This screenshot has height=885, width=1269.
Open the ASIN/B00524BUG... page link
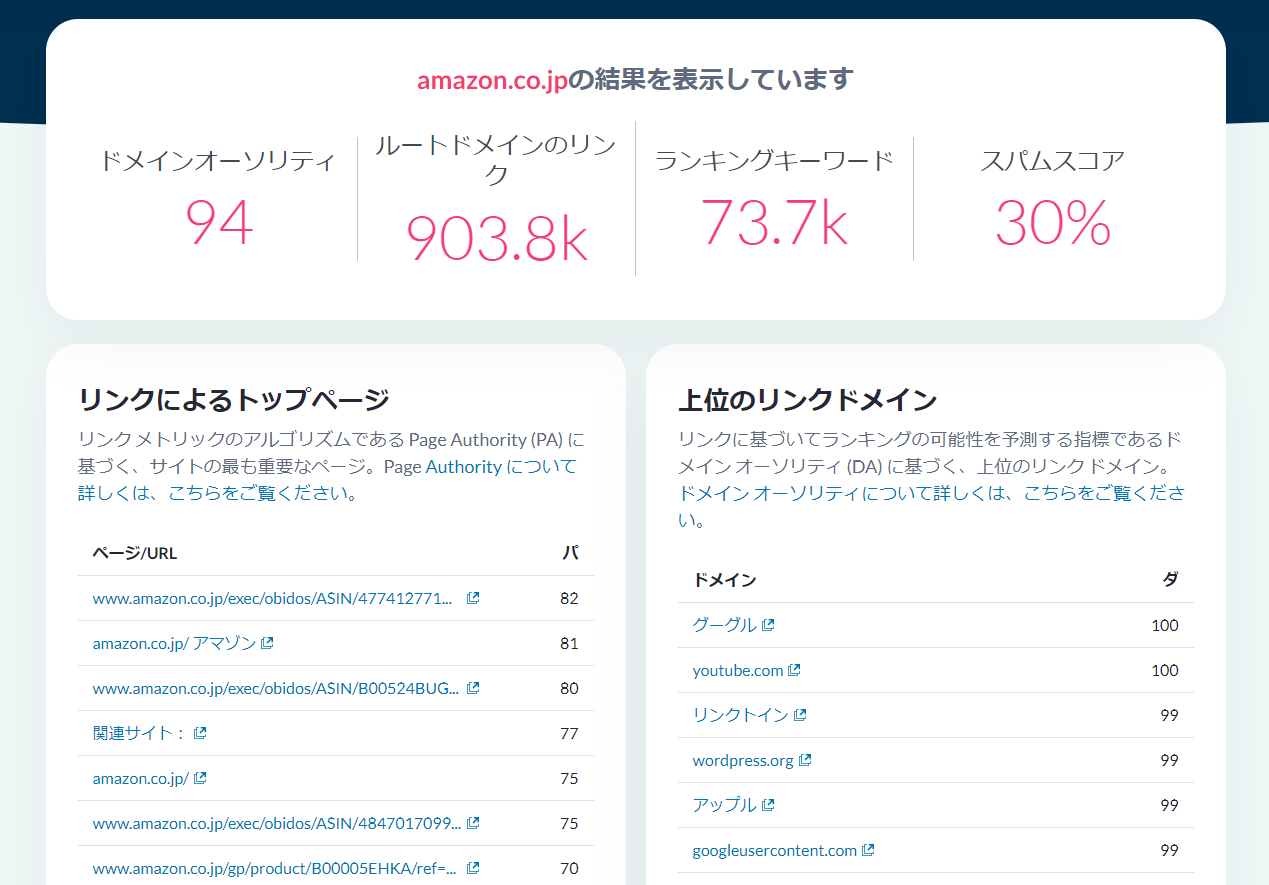276,688
